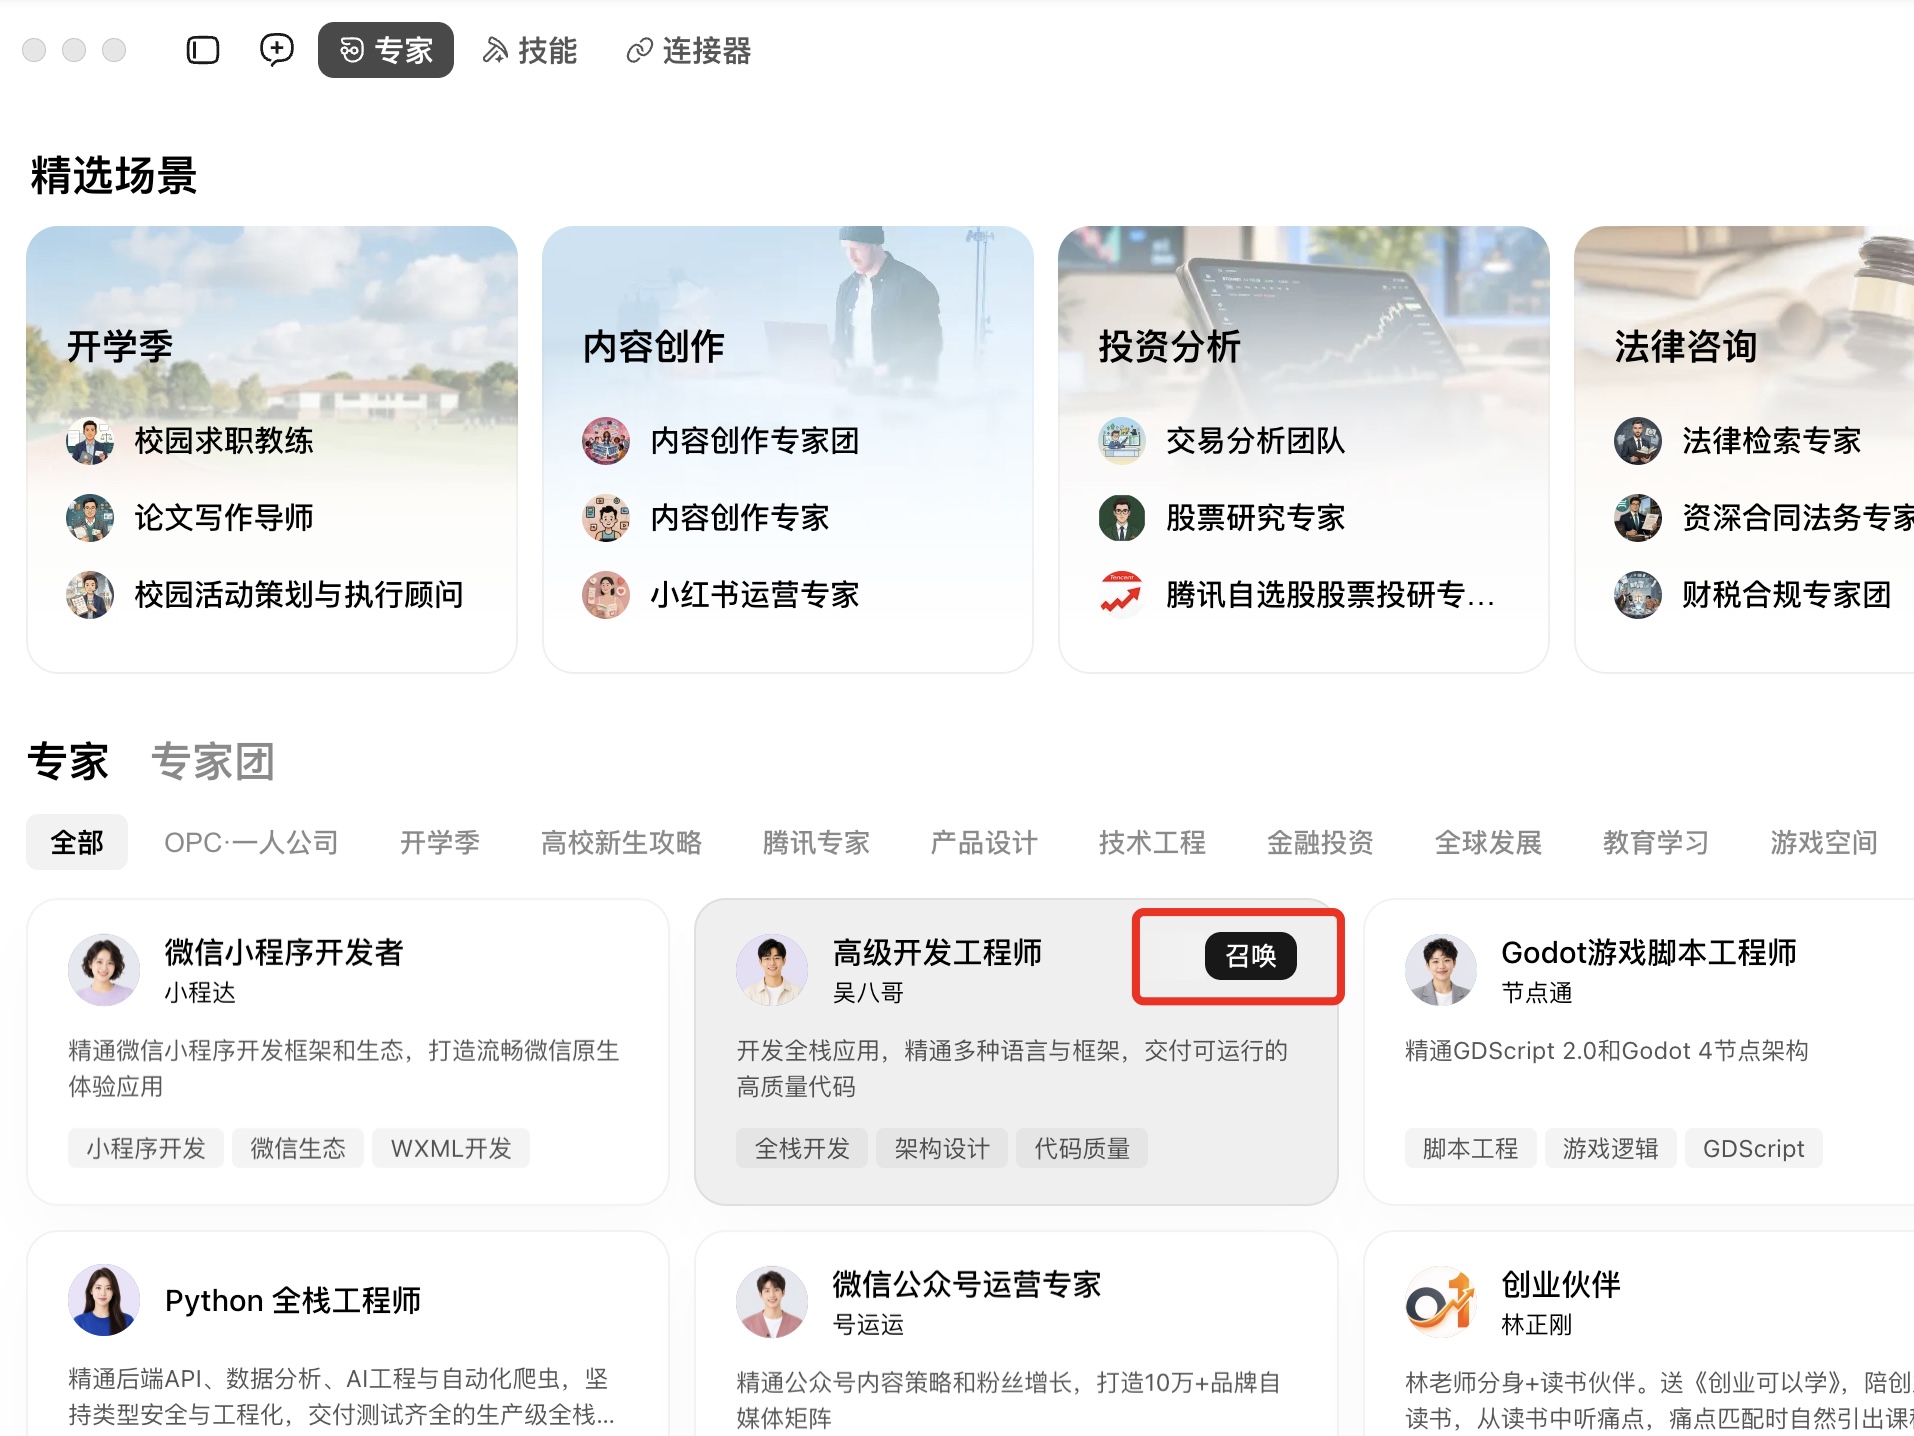Click the GDScript tag
This screenshot has width=1914, height=1436.
[x=1754, y=1148]
